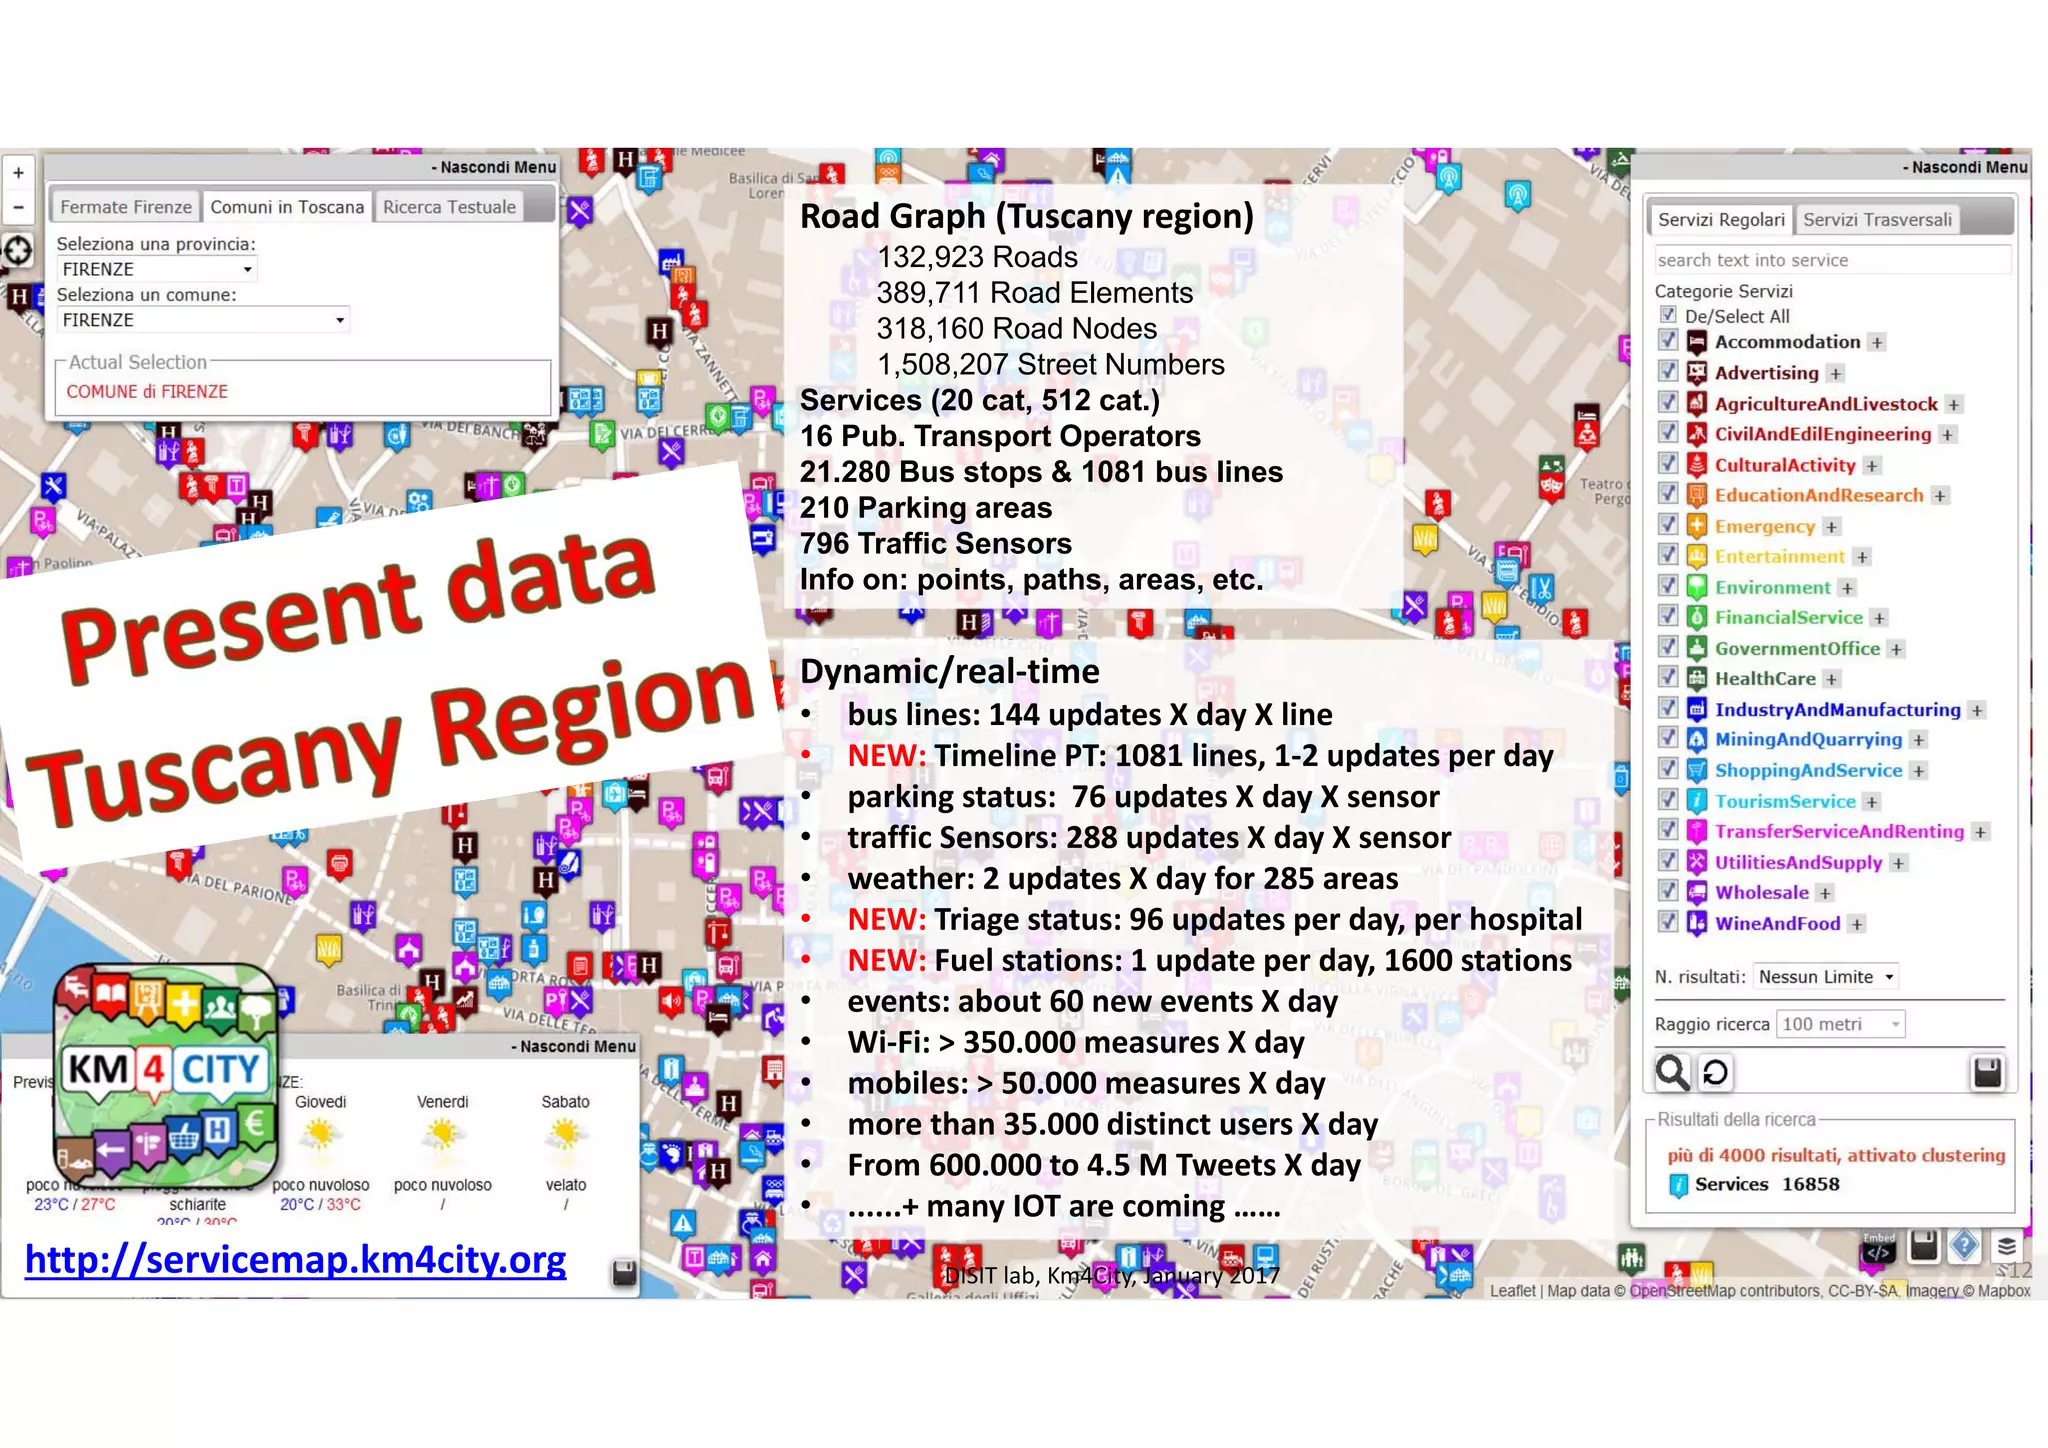The image size is (2048, 1448).
Task: Click the HealthCare category icon
Action: (1696, 679)
